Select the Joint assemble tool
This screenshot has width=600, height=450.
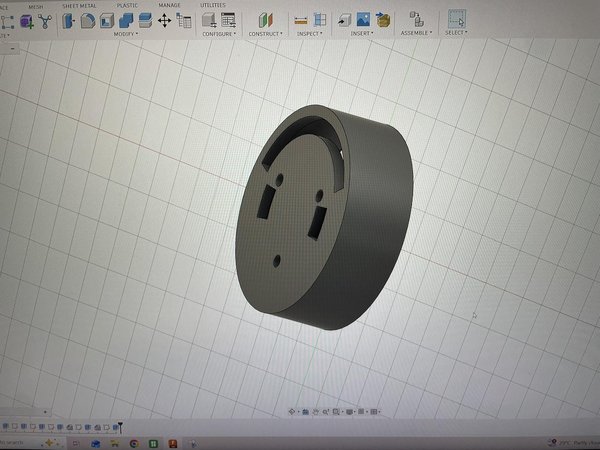coord(416,18)
